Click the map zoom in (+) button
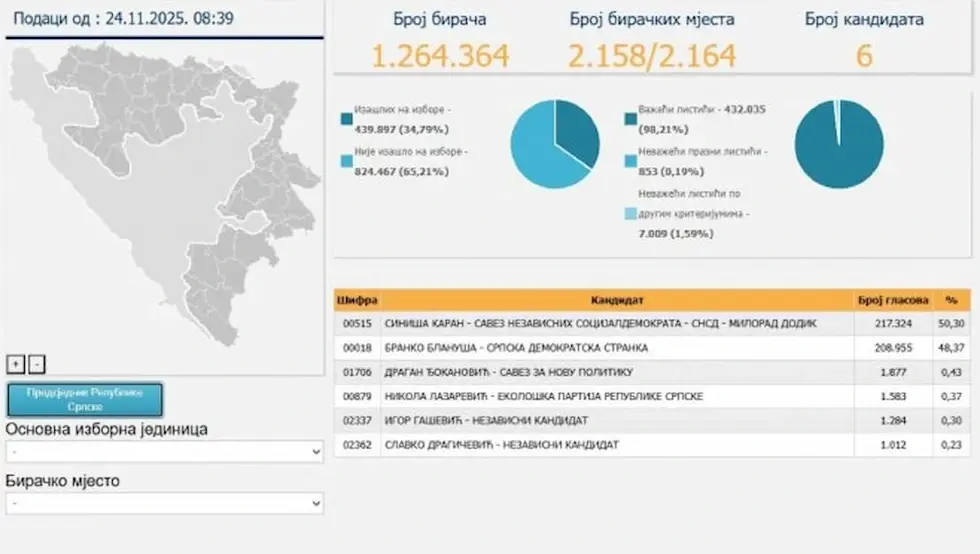Image resolution: width=980 pixels, height=554 pixels. tap(16, 364)
